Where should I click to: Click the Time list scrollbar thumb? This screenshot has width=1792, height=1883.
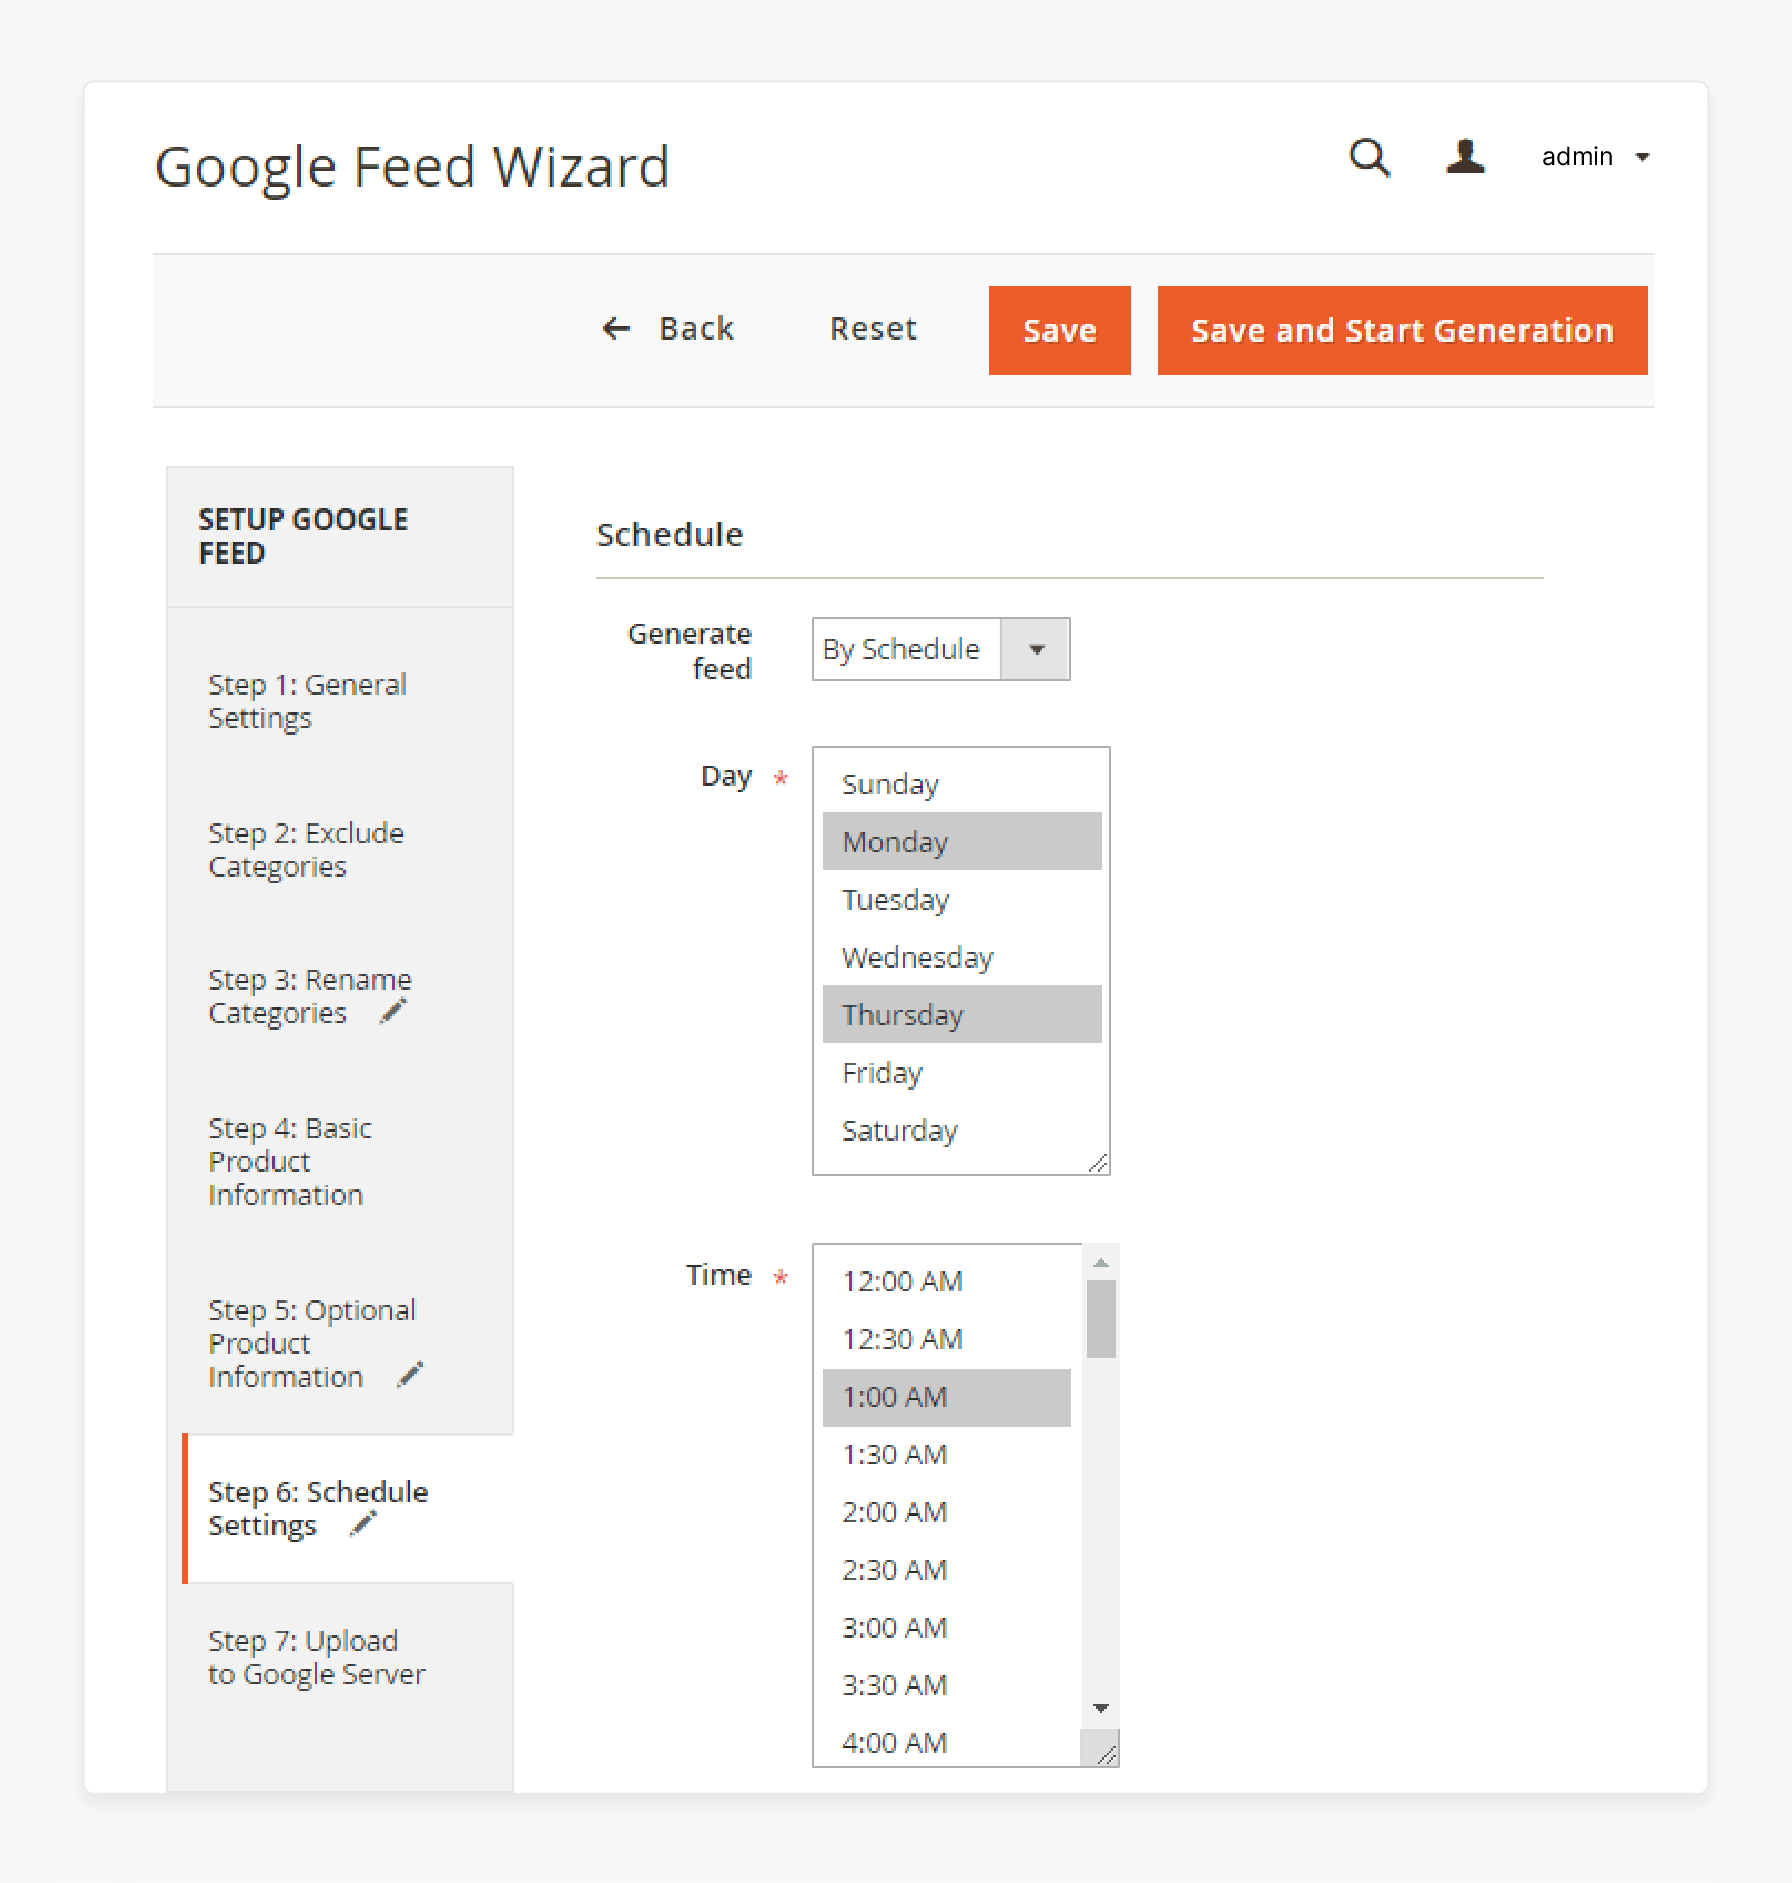coord(1101,1319)
